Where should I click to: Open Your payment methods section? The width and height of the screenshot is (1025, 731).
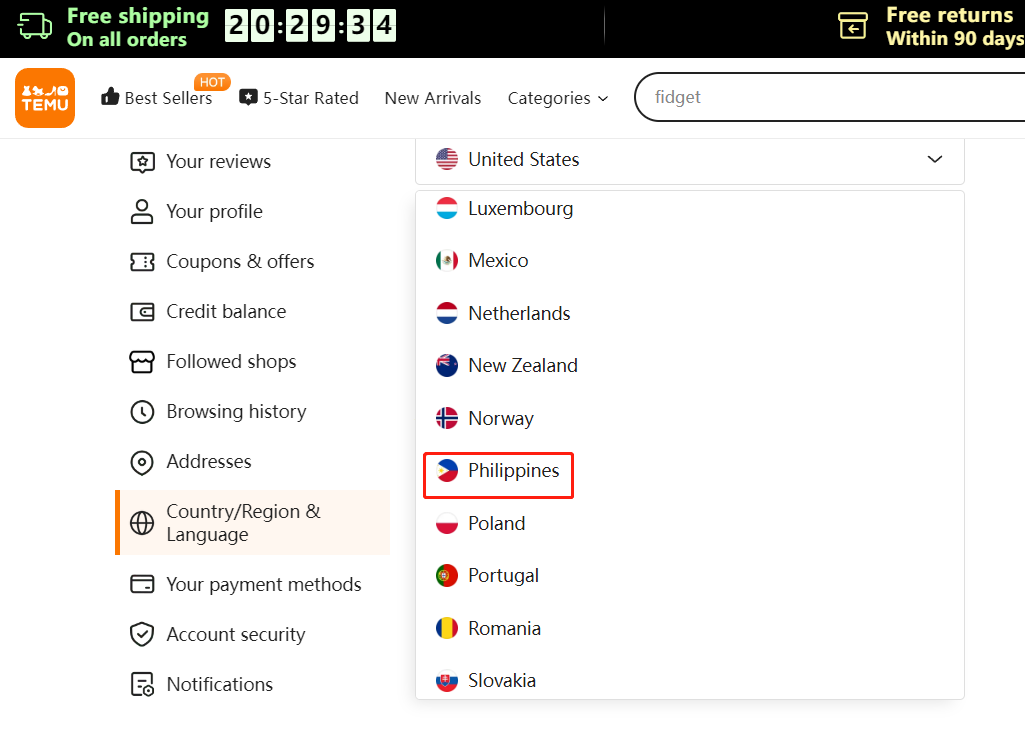[x=263, y=584]
